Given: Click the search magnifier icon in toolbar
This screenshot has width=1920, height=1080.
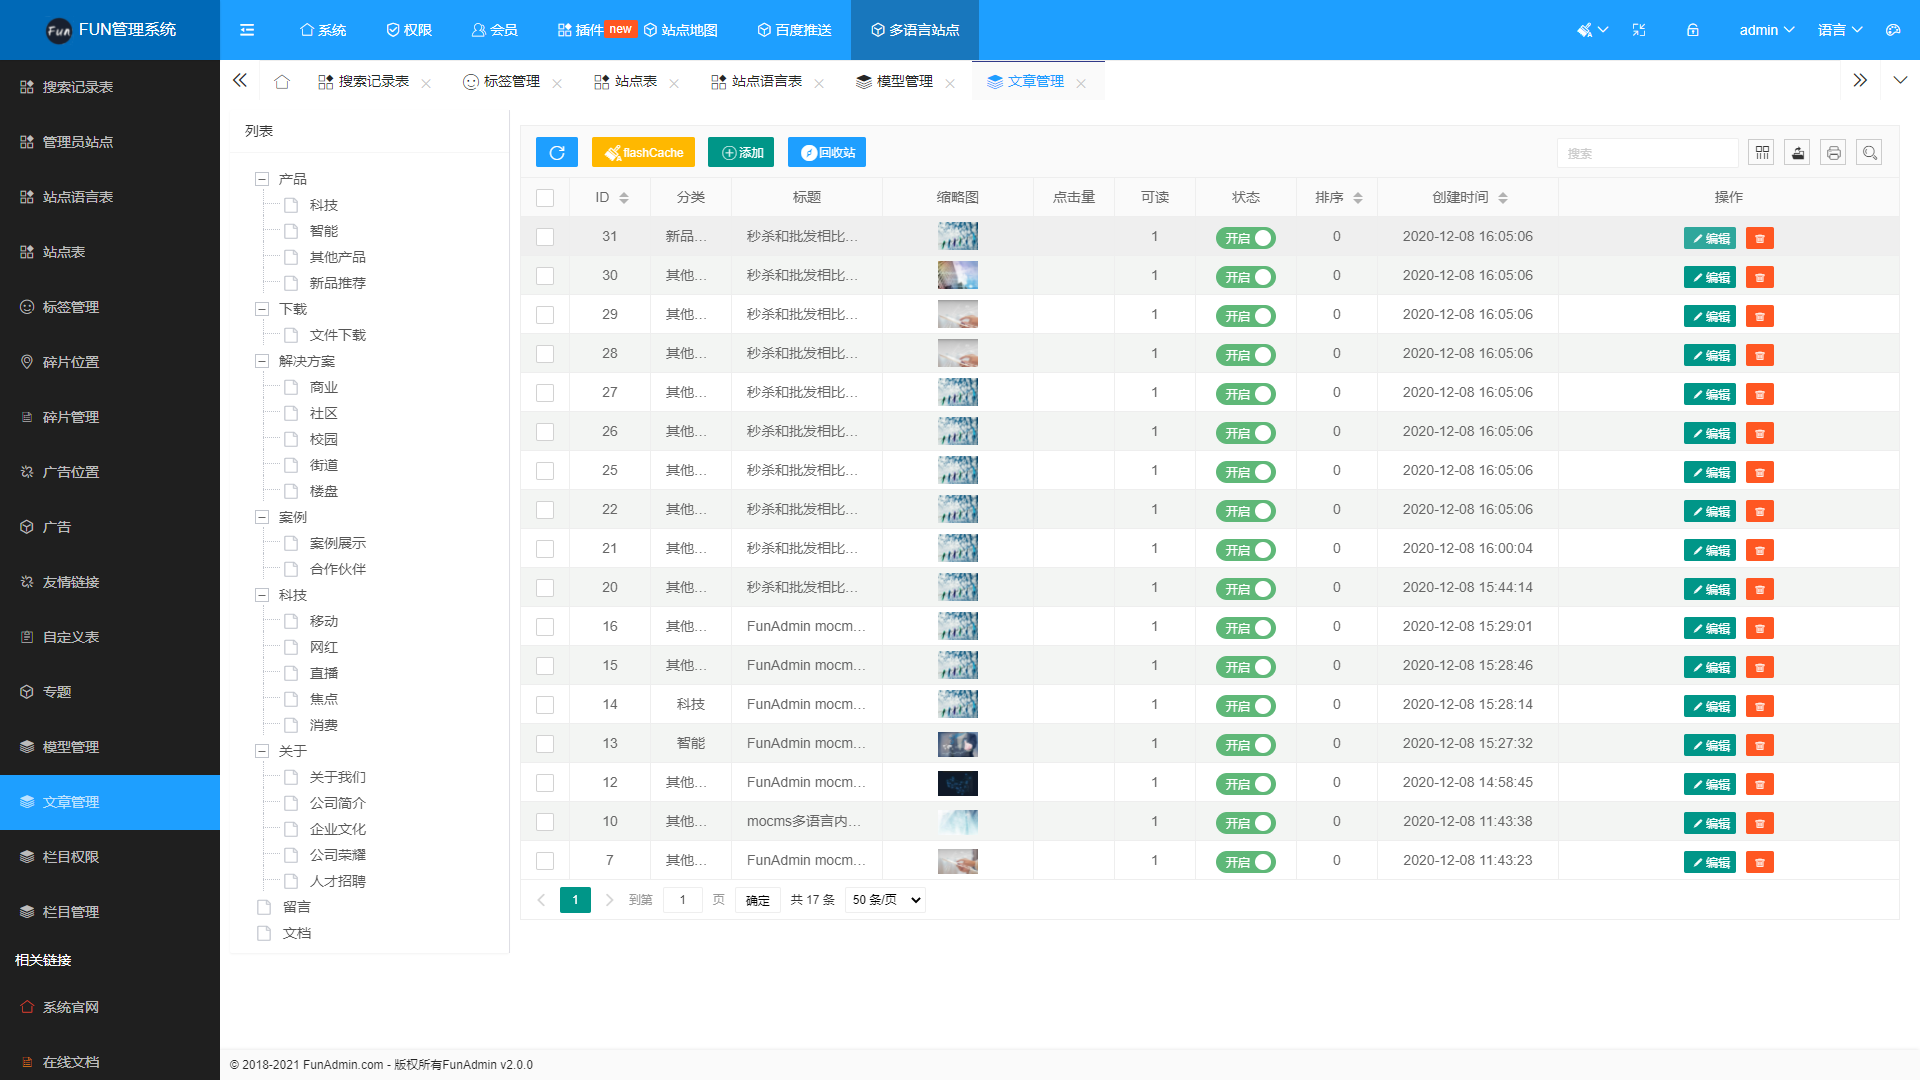Looking at the screenshot, I should pos(1869,152).
